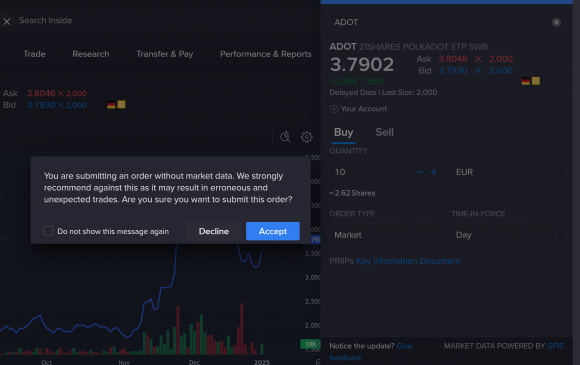Screen dimensions: 580x365
Task: Click yellow exchange icon in order panel
Action: pos(536,81)
